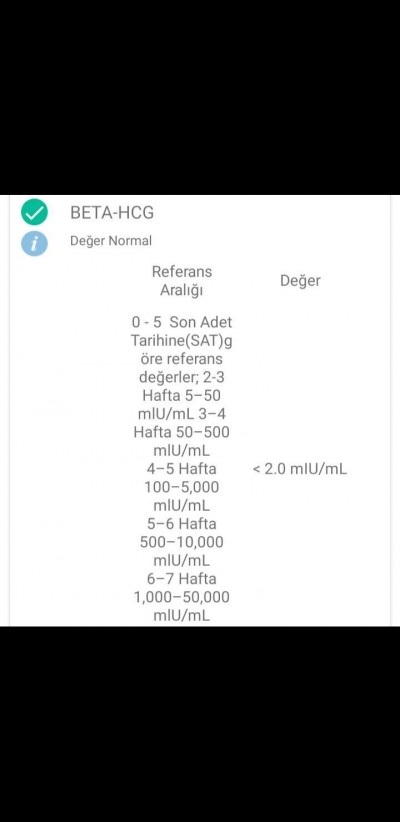This screenshot has width=400, height=822.
Task: Click the 'öre referans' text line
Action: click(x=181, y=359)
